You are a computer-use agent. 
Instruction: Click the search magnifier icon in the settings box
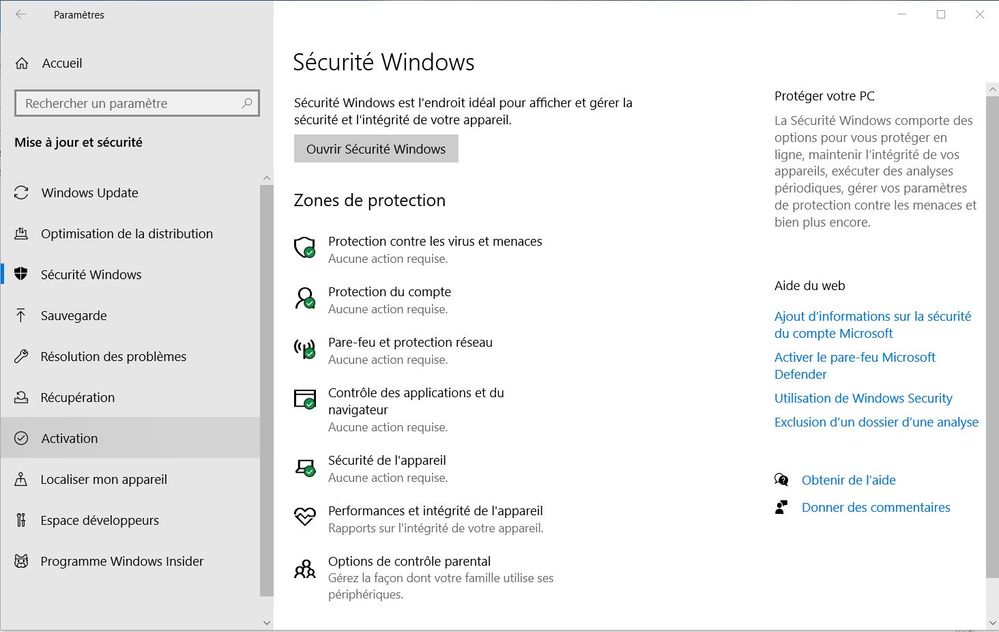pyautogui.click(x=247, y=103)
